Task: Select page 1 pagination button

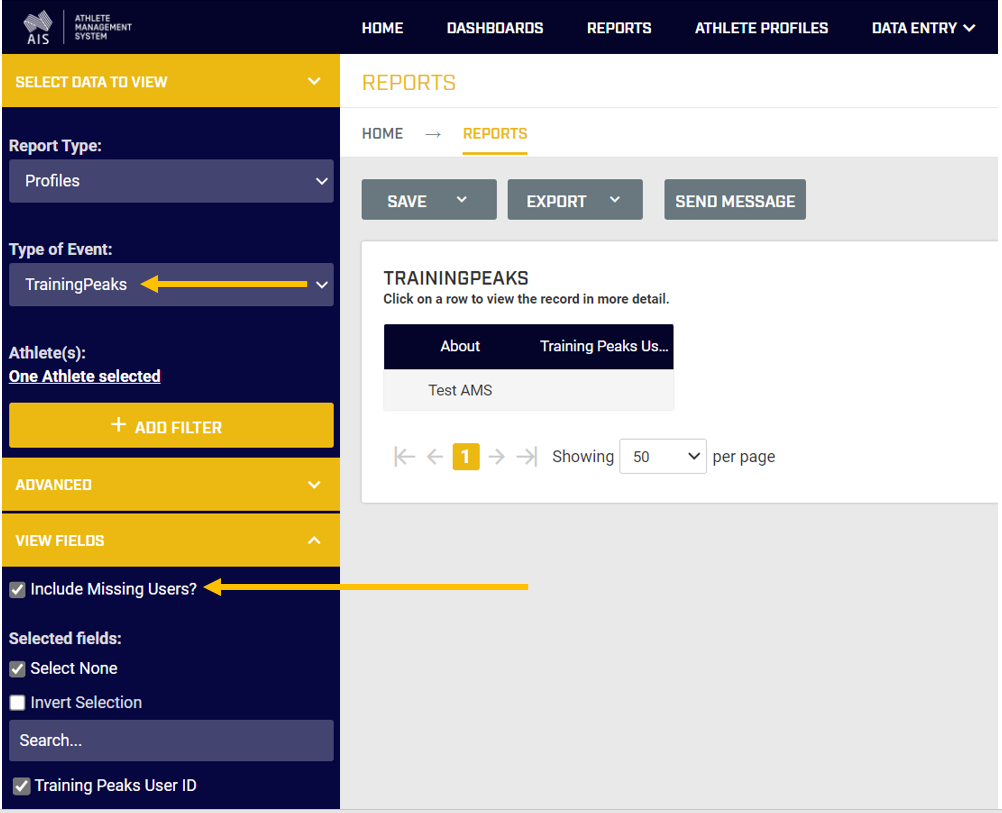Action: [466, 456]
